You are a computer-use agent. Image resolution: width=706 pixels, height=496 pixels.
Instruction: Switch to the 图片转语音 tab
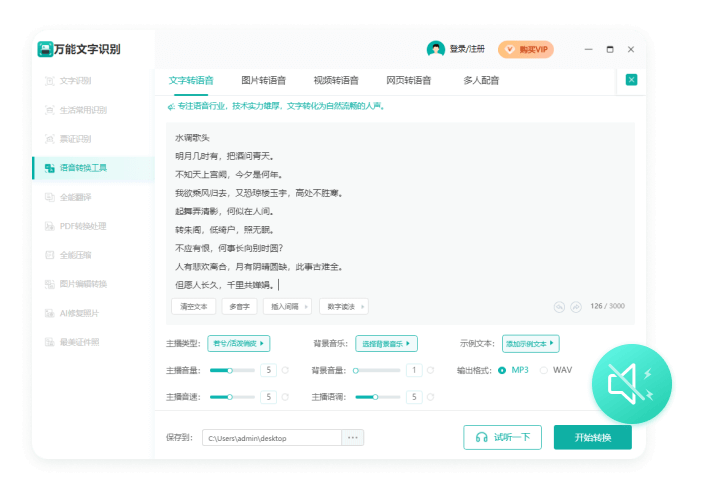point(263,81)
